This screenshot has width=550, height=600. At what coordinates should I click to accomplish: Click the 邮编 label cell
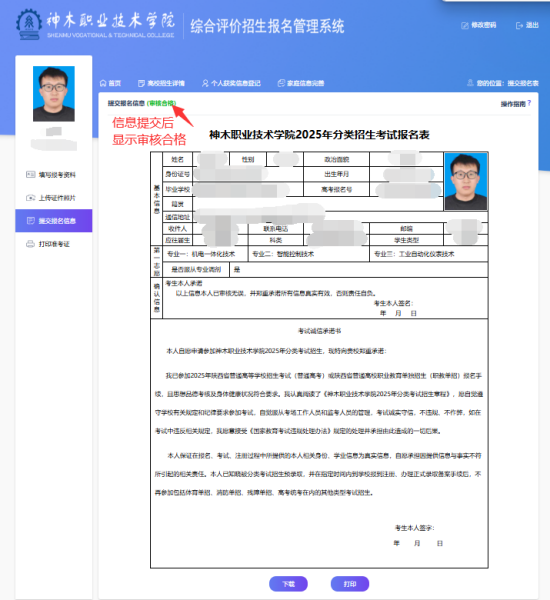406,229
